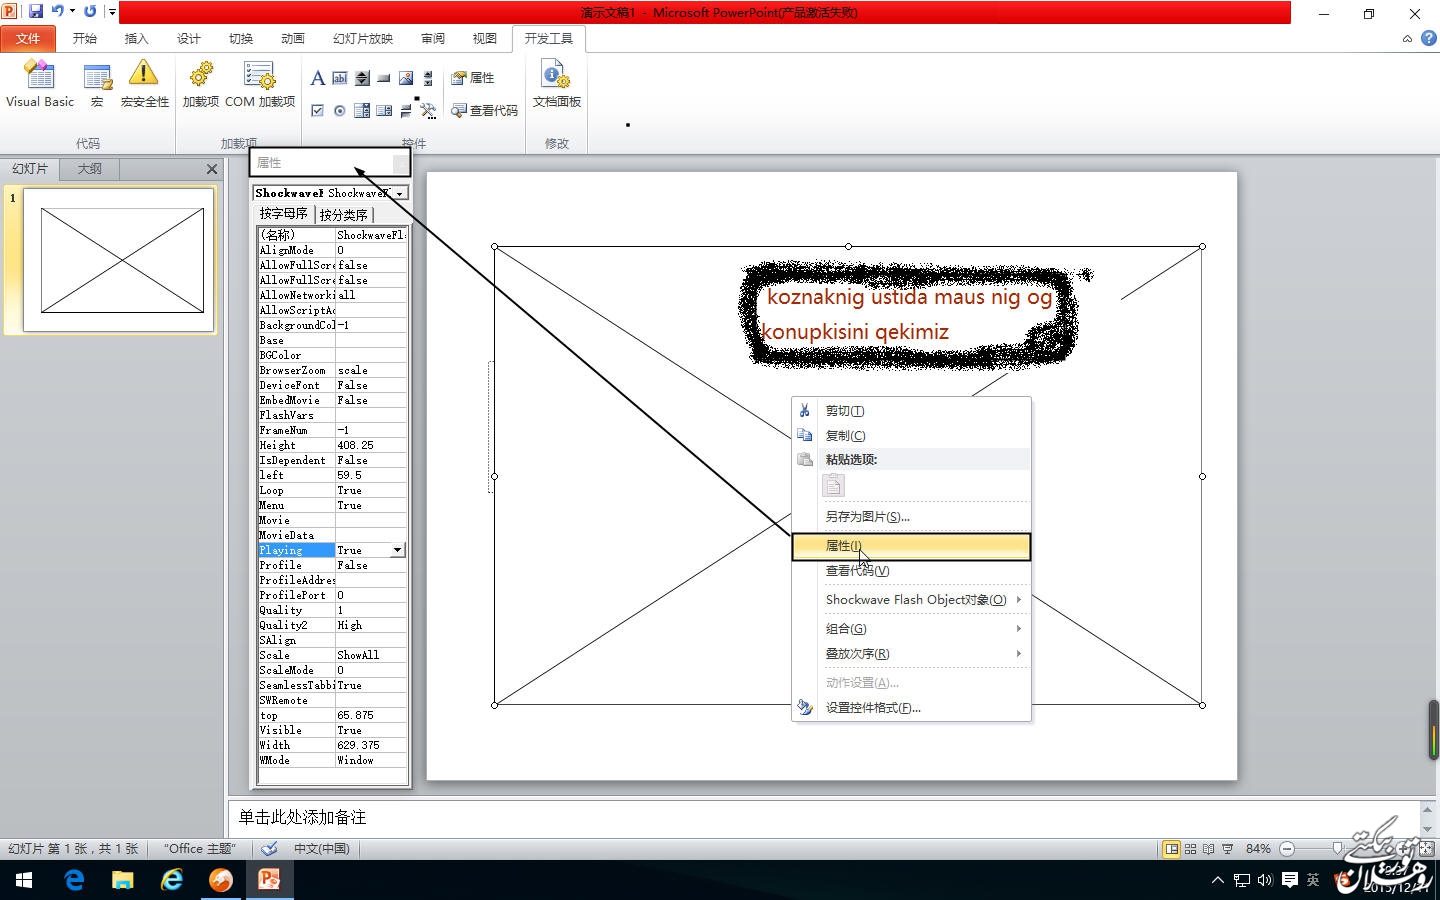
Task: Open undo history dropdown arrow
Action: [72, 12]
